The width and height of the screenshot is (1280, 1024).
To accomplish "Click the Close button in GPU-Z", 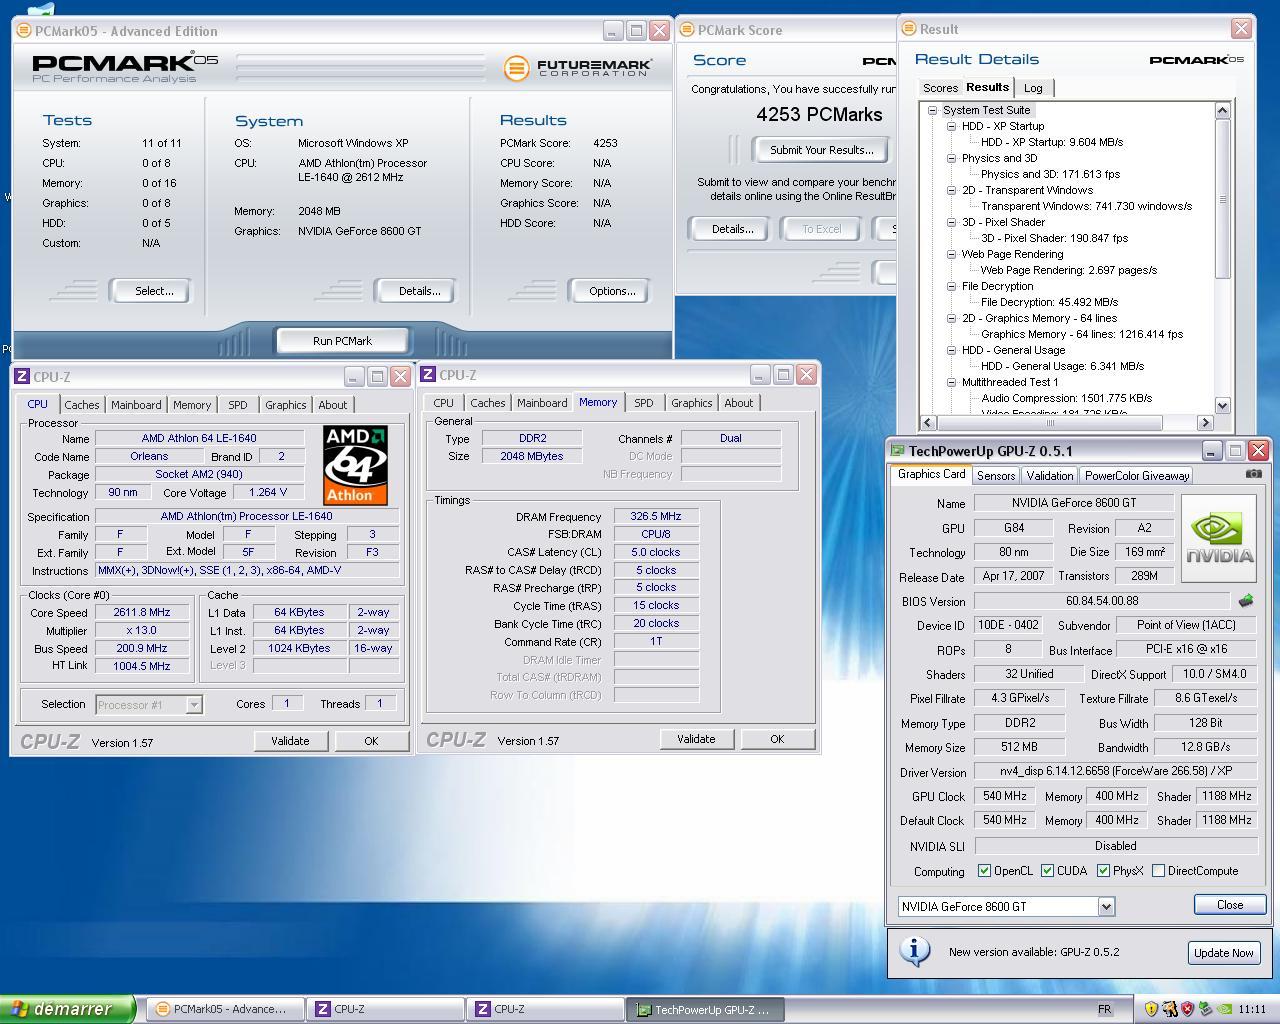I will (1230, 904).
